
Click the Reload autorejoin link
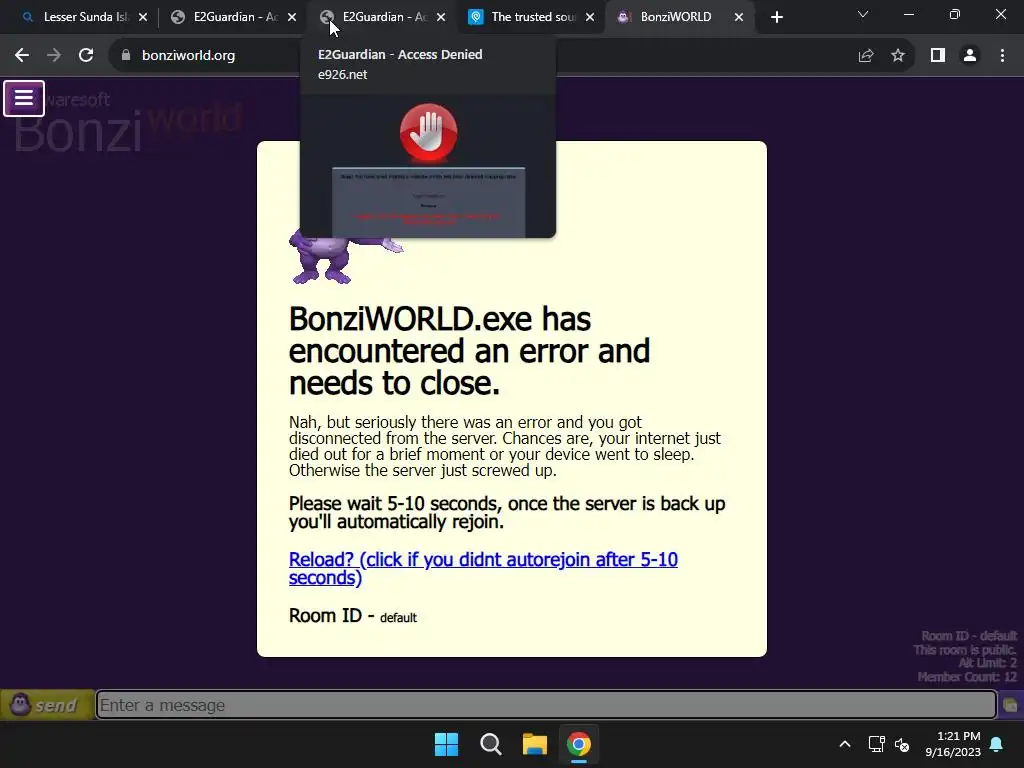(483, 568)
